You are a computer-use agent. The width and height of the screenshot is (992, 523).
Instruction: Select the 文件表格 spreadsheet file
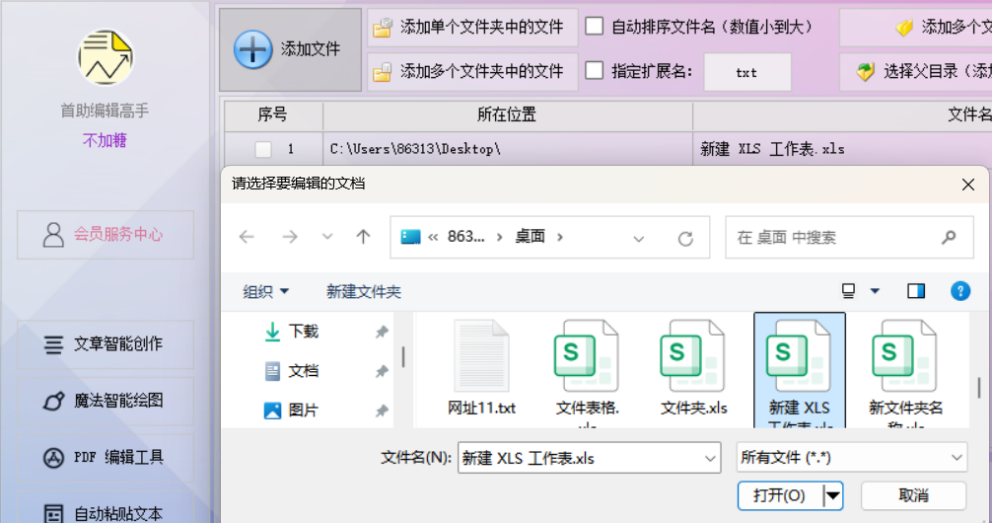coord(587,372)
